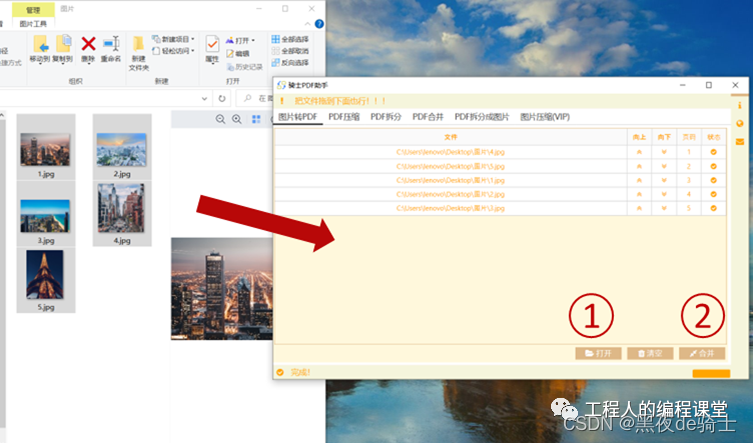The image size is (753, 443).
Task: Switch to PDF压缩 tab
Action: point(344,117)
